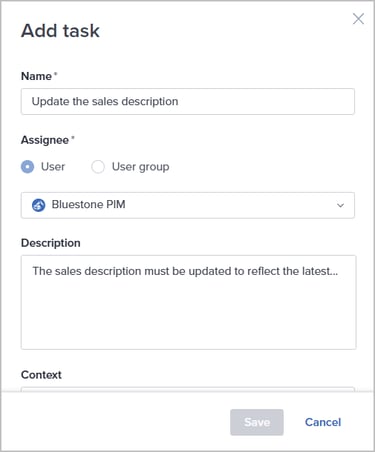Click the 'Update the sales description' text
The width and height of the screenshot is (375, 452).
(105, 101)
